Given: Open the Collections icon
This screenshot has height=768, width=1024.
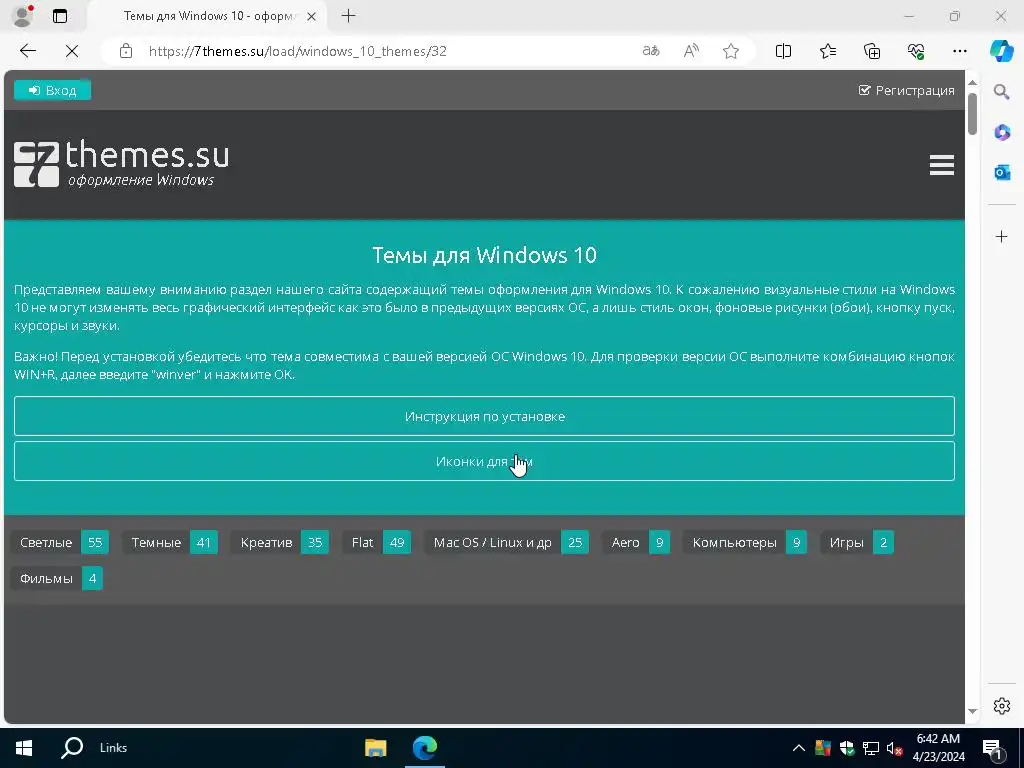Looking at the screenshot, I should (x=872, y=51).
